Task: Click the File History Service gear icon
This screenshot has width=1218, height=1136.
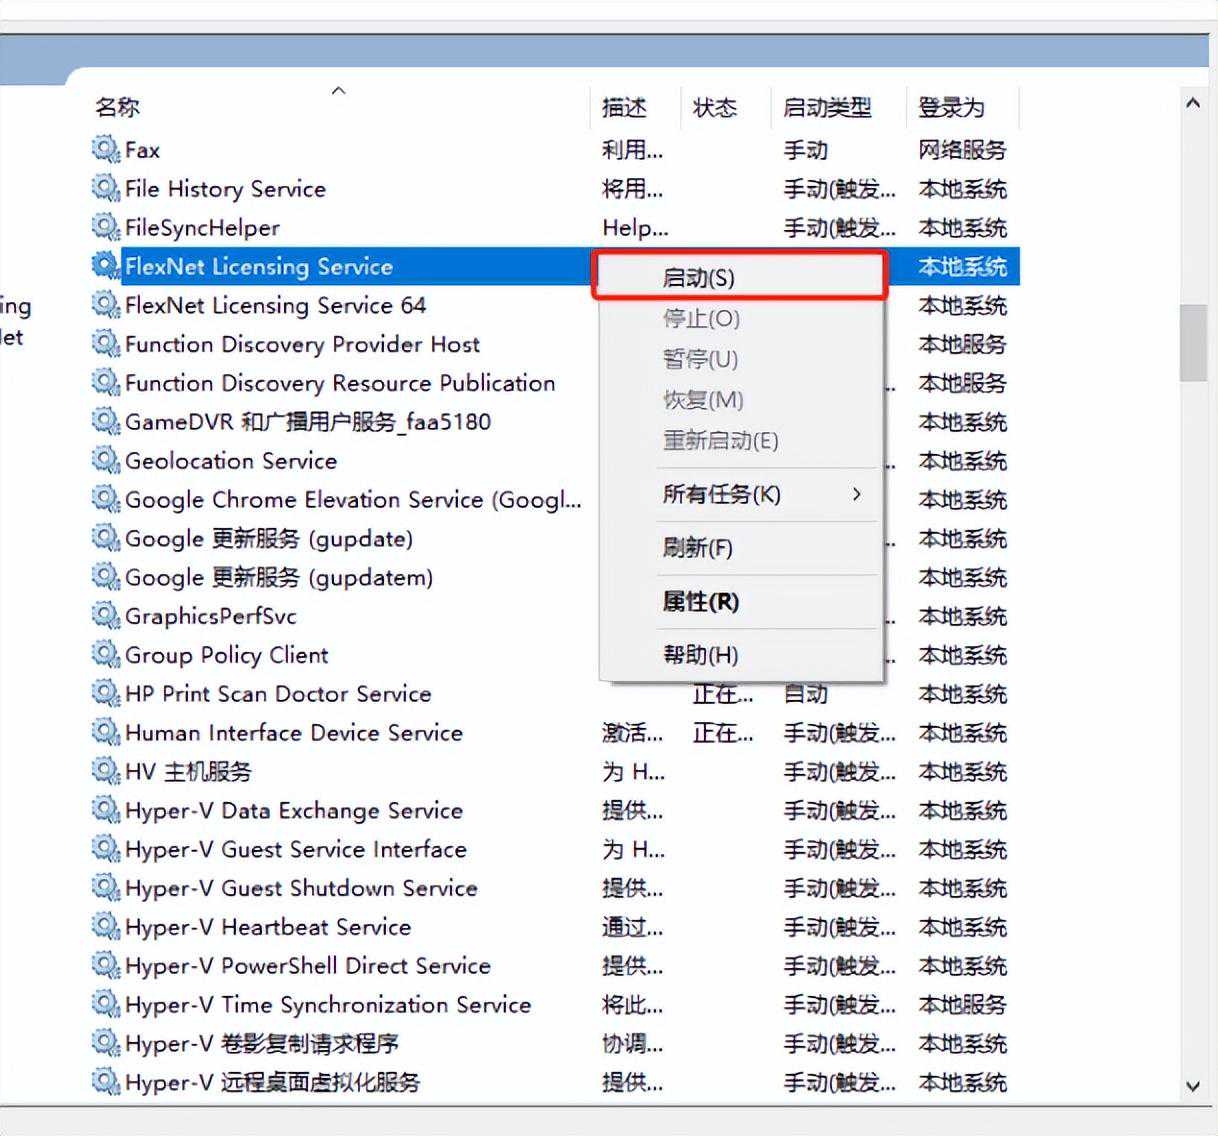Action: pyautogui.click(x=105, y=188)
